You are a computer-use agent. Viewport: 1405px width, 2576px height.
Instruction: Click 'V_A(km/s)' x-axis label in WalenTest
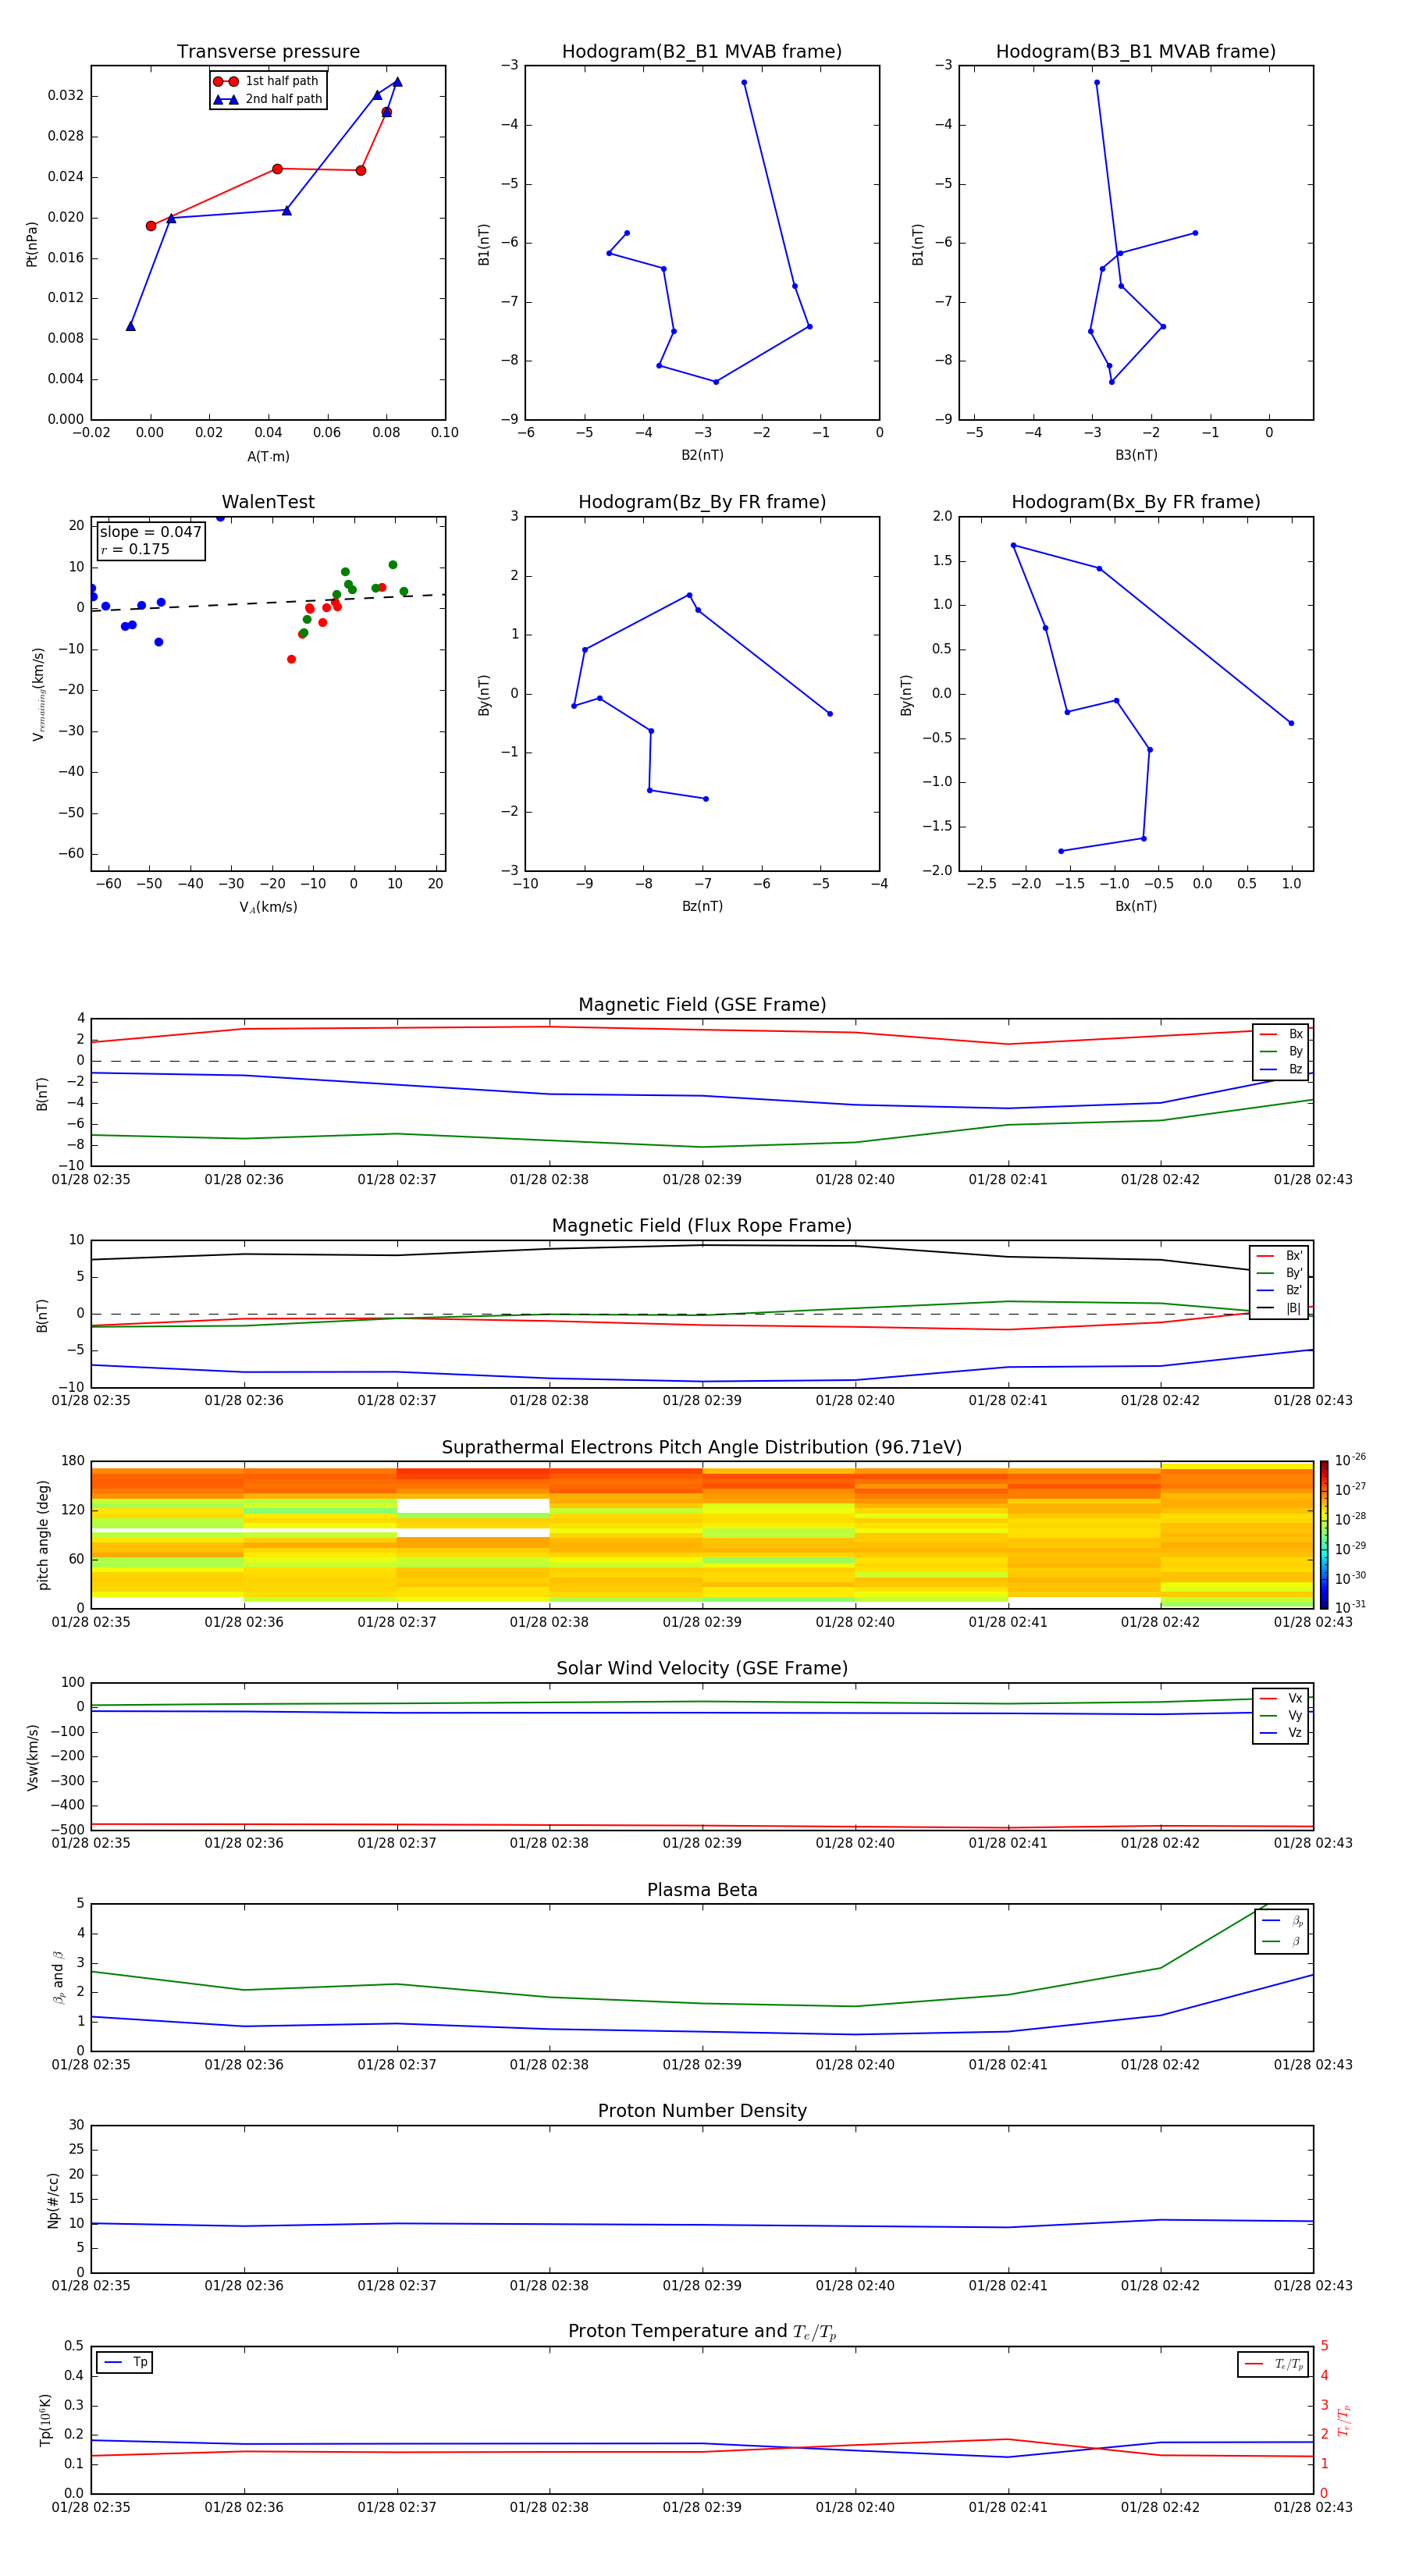click(268, 908)
